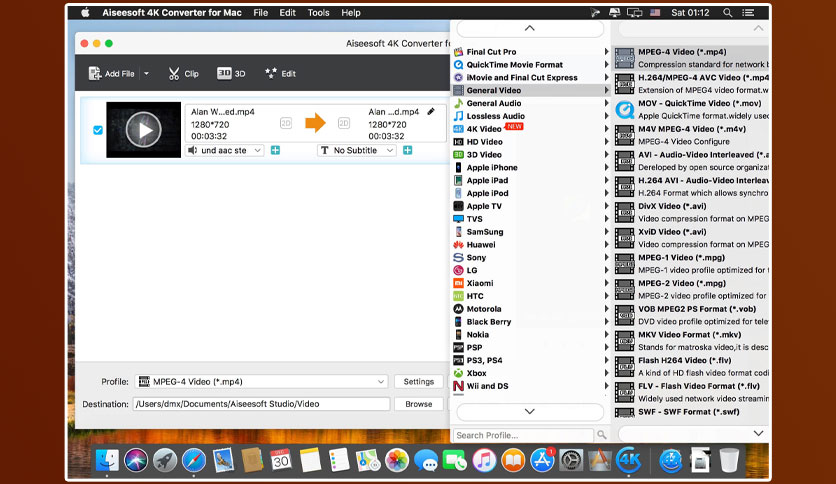This screenshot has height=484, width=836.
Task: Click the output 2D mode icon
Action: point(344,123)
